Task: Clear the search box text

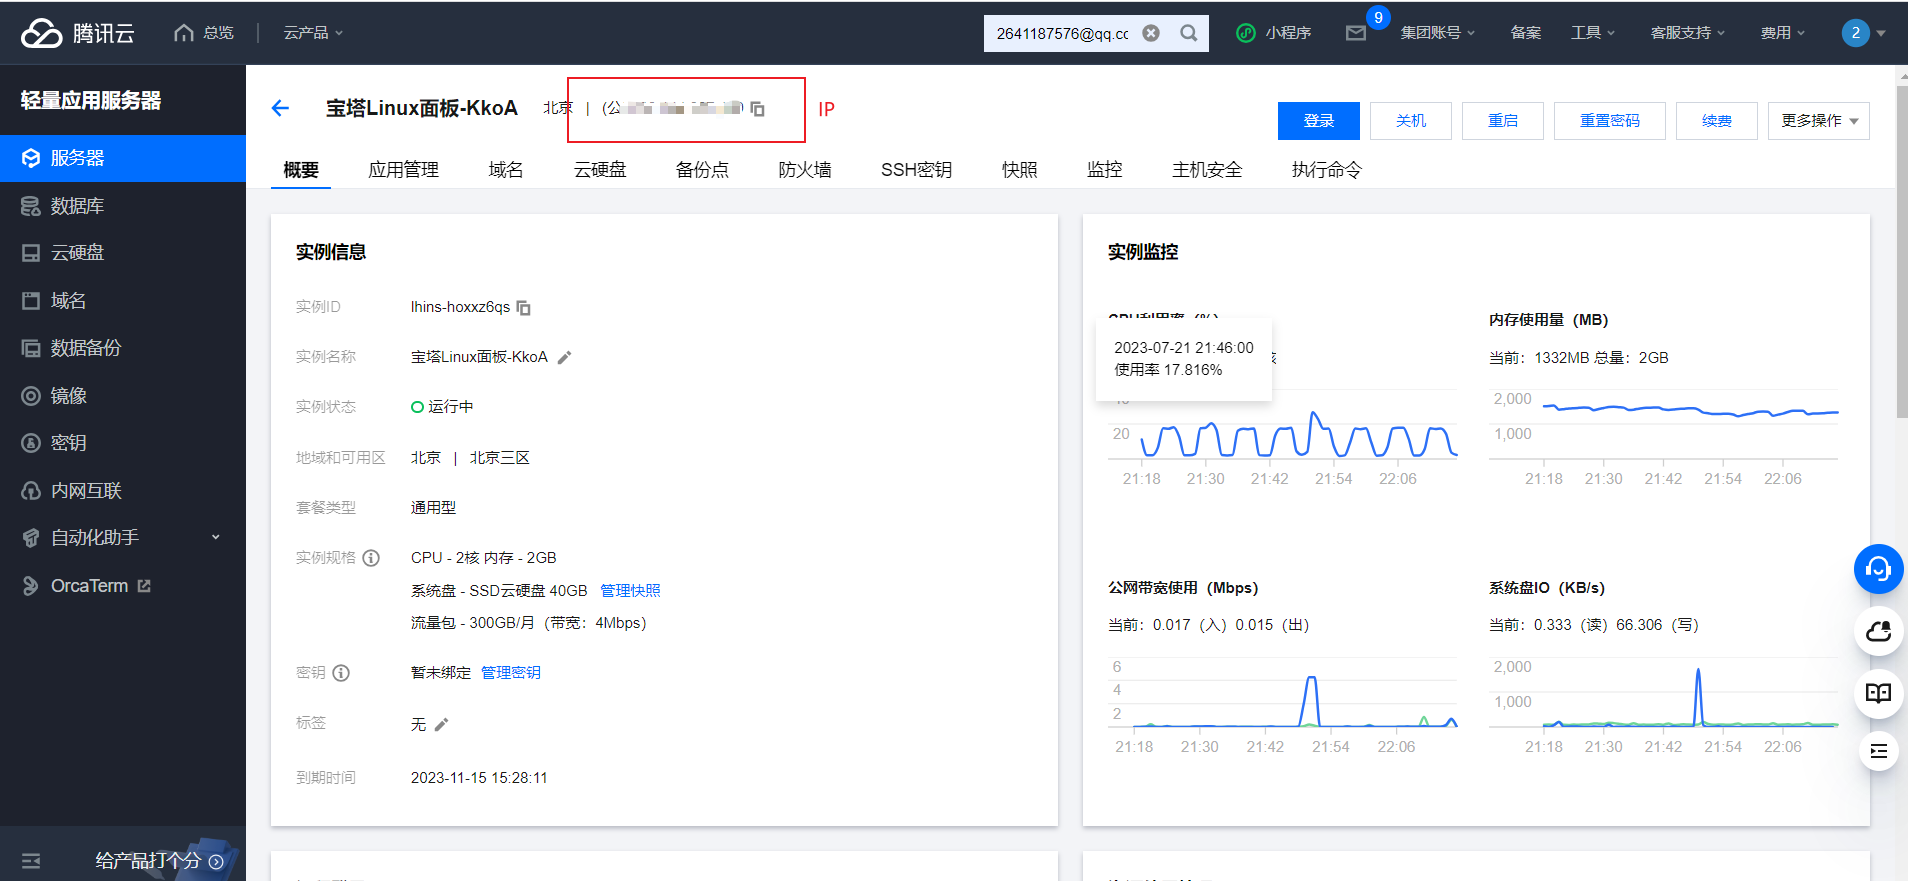Action: [1151, 33]
